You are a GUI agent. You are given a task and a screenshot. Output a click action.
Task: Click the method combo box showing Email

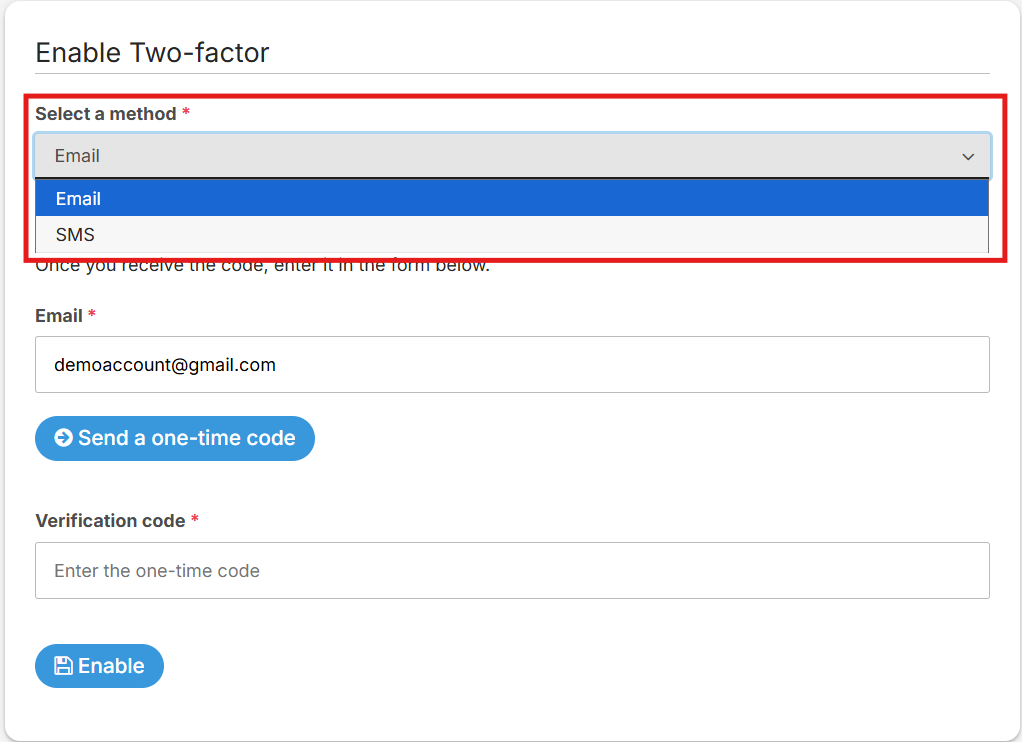(x=500, y=156)
